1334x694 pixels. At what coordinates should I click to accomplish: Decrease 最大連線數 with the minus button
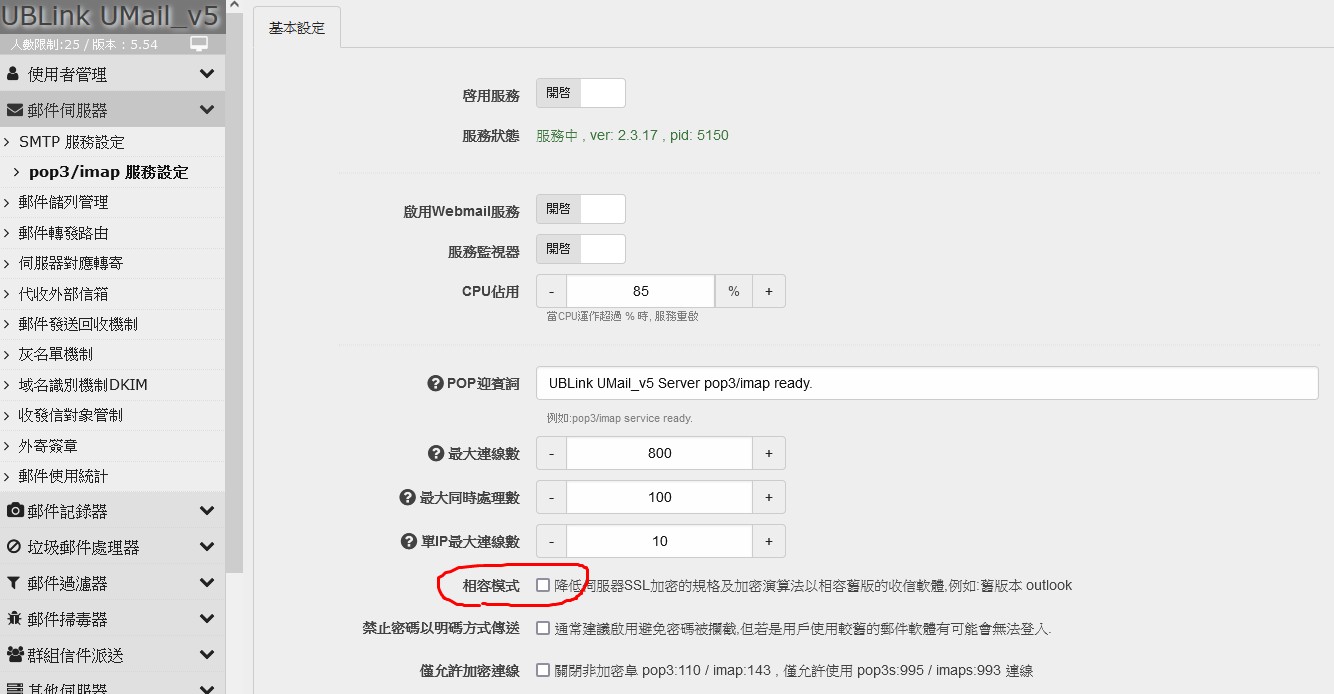[551, 453]
